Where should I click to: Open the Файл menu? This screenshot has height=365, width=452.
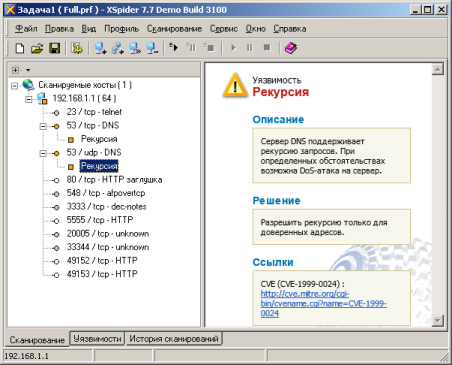pyautogui.click(x=26, y=29)
